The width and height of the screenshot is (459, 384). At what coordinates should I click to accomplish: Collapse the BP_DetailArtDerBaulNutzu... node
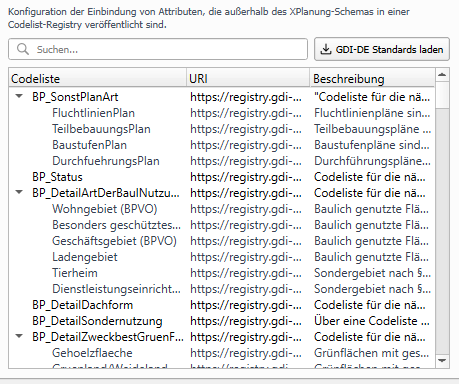point(19,193)
